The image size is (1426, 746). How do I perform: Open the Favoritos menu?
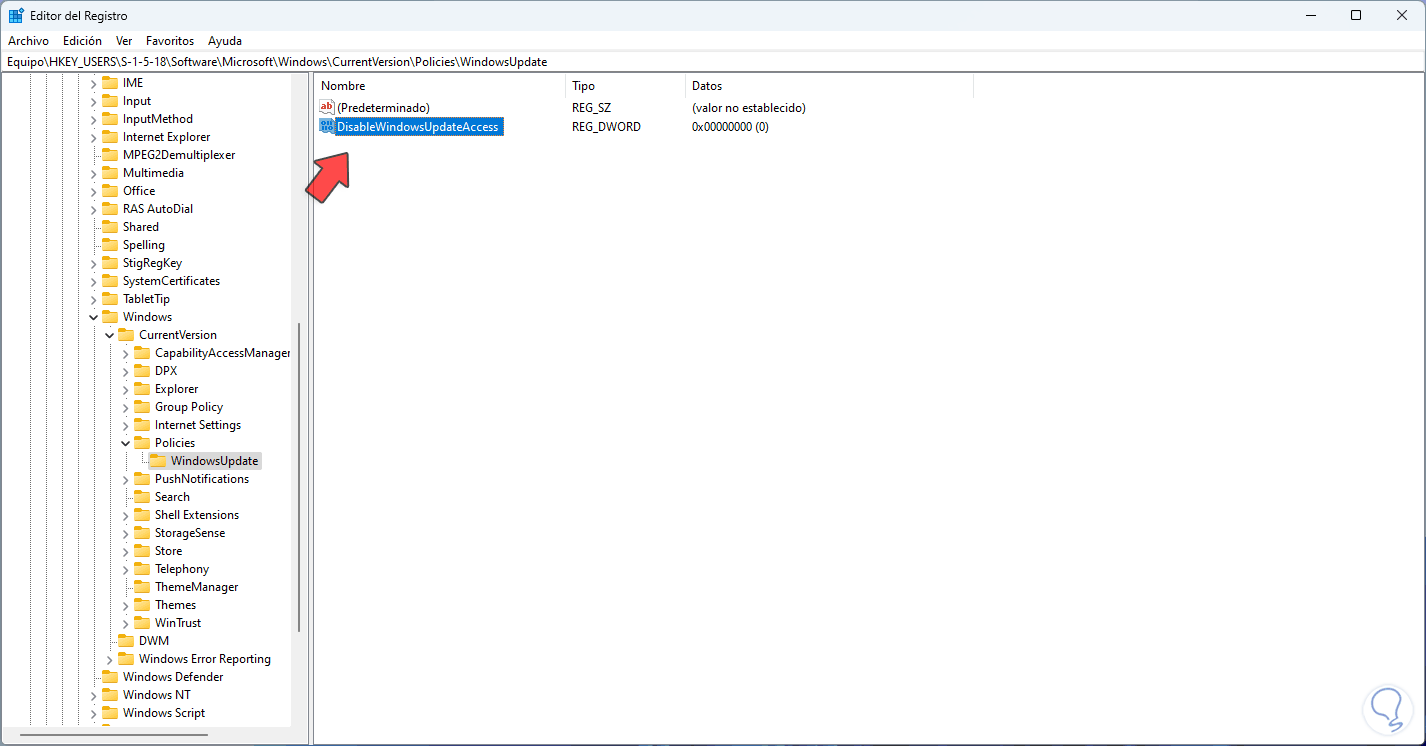coord(170,41)
